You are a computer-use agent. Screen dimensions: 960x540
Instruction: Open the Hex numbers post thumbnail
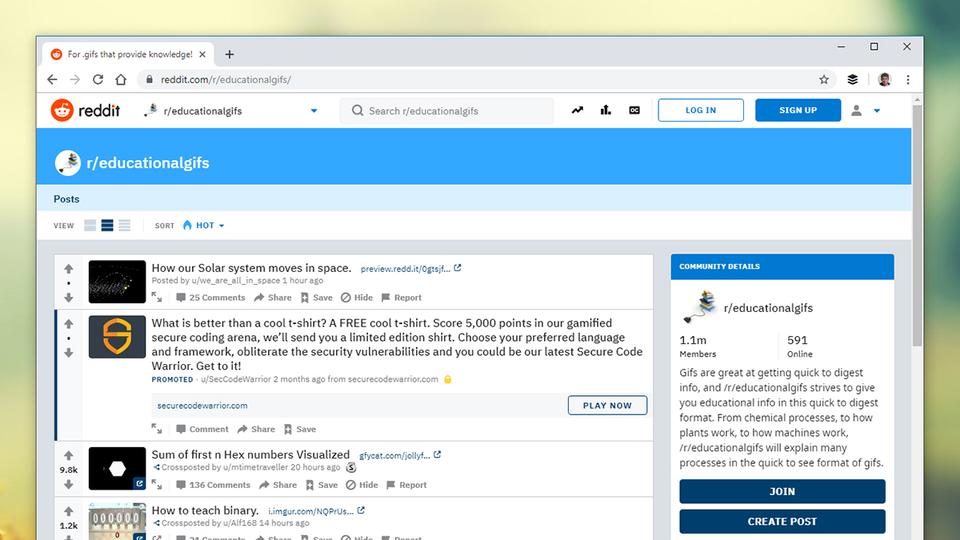tap(117, 468)
